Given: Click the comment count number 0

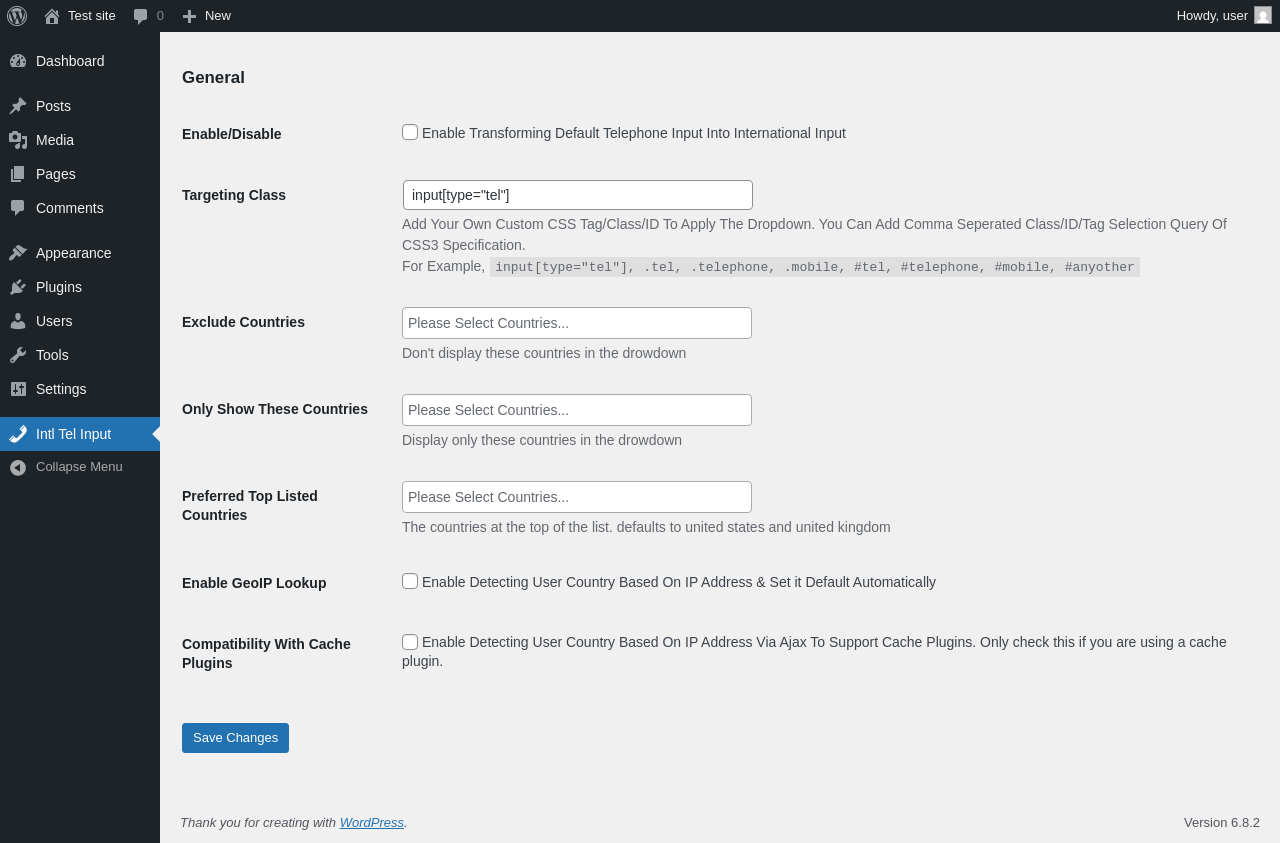Looking at the screenshot, I should pyautogui.click(x=160, y=16).
